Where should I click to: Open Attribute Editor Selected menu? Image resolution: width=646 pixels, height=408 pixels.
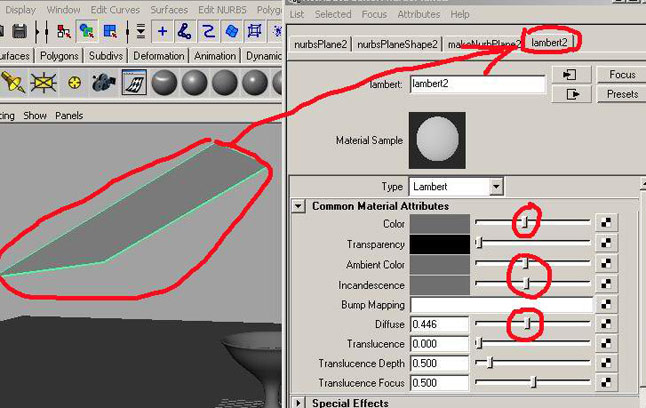click(x=333, y=14)
